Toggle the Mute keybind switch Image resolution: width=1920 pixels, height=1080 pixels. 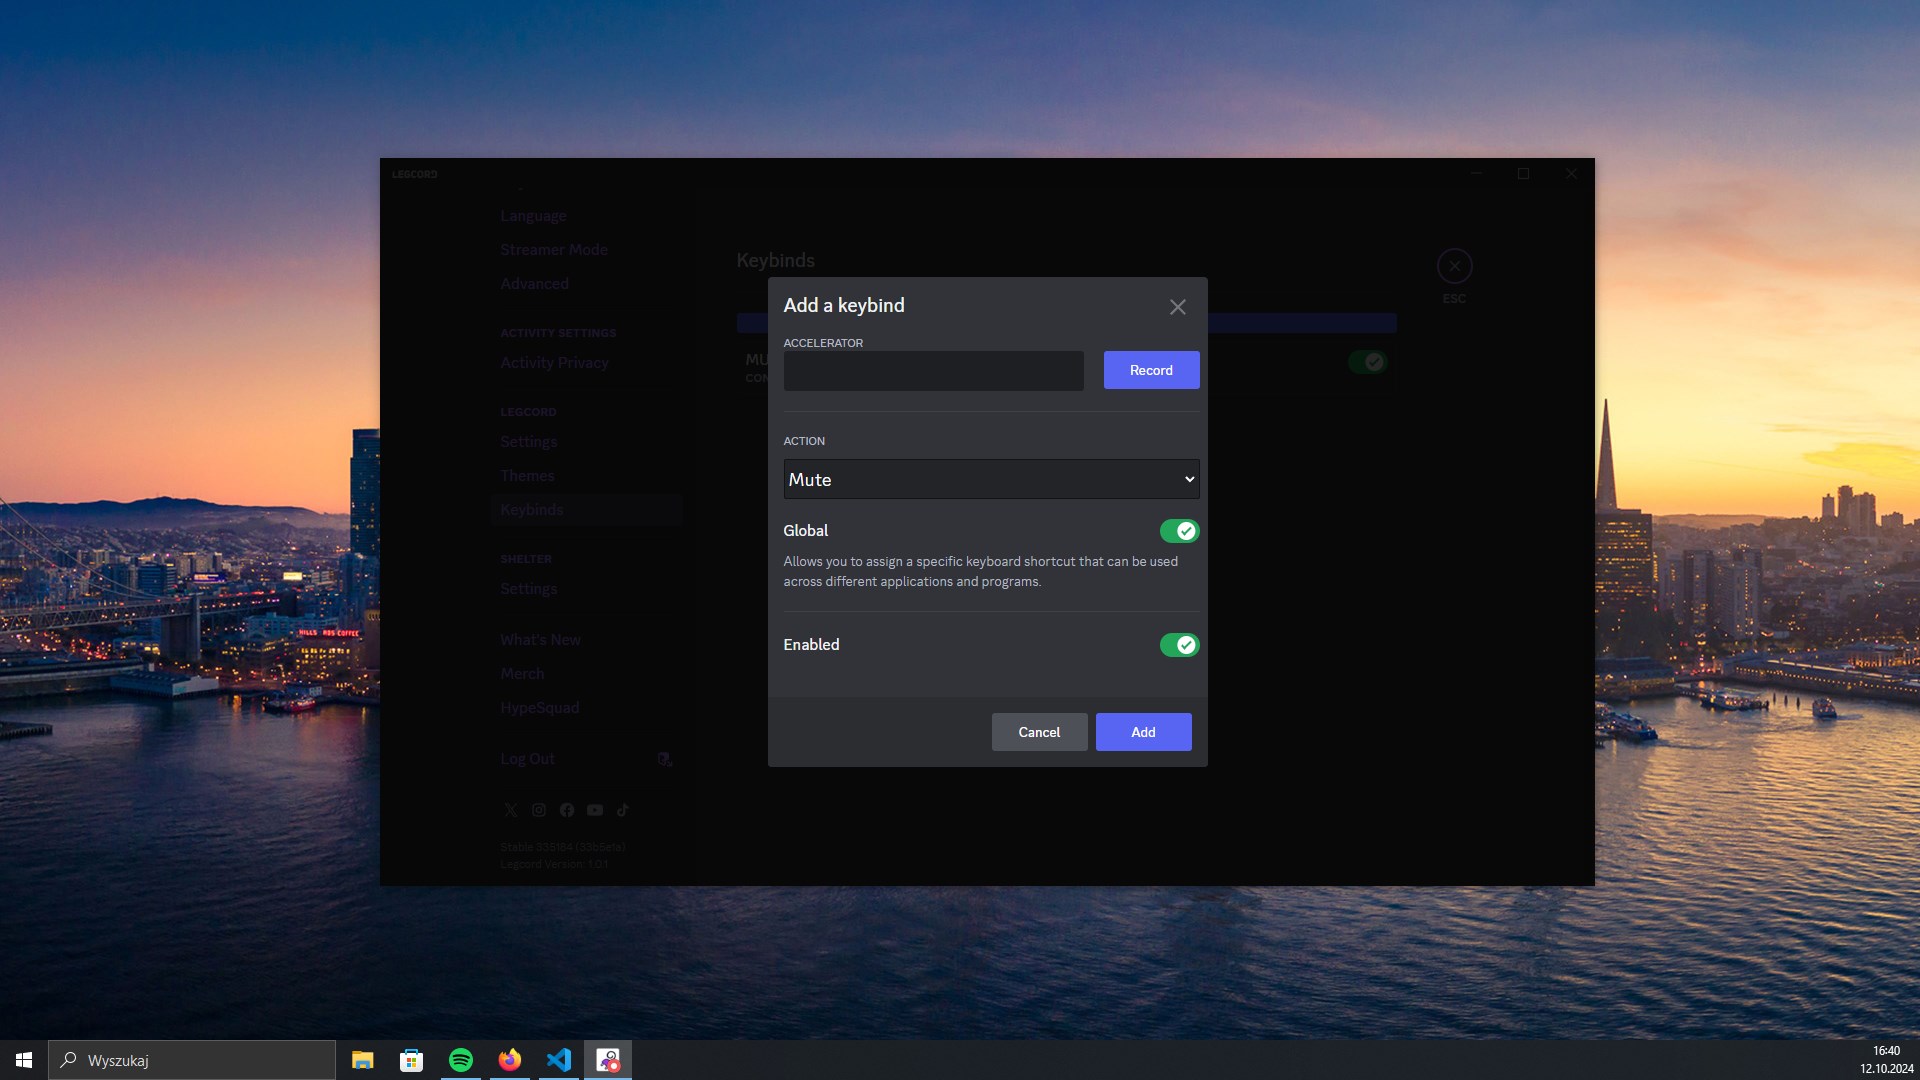[x=1368, y=362]
